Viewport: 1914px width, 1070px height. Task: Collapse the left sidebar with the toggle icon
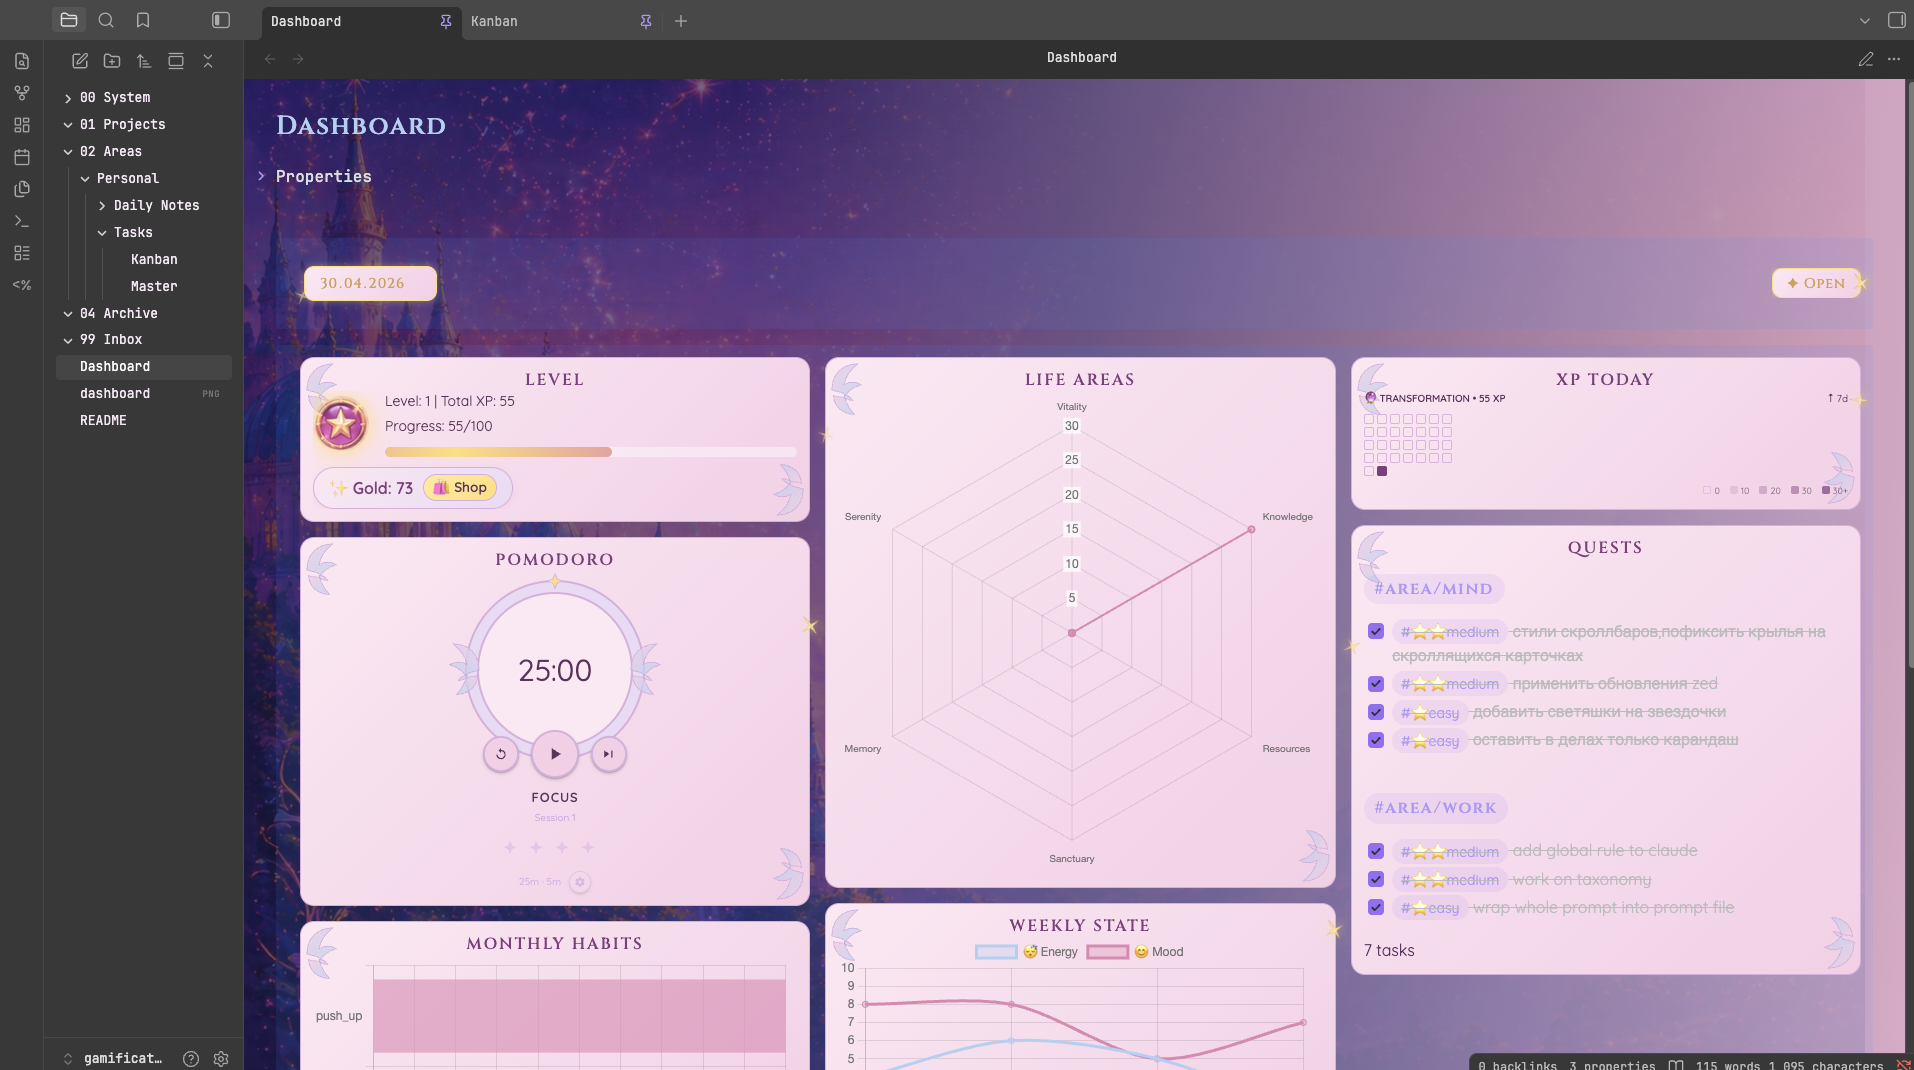point(221,20)
